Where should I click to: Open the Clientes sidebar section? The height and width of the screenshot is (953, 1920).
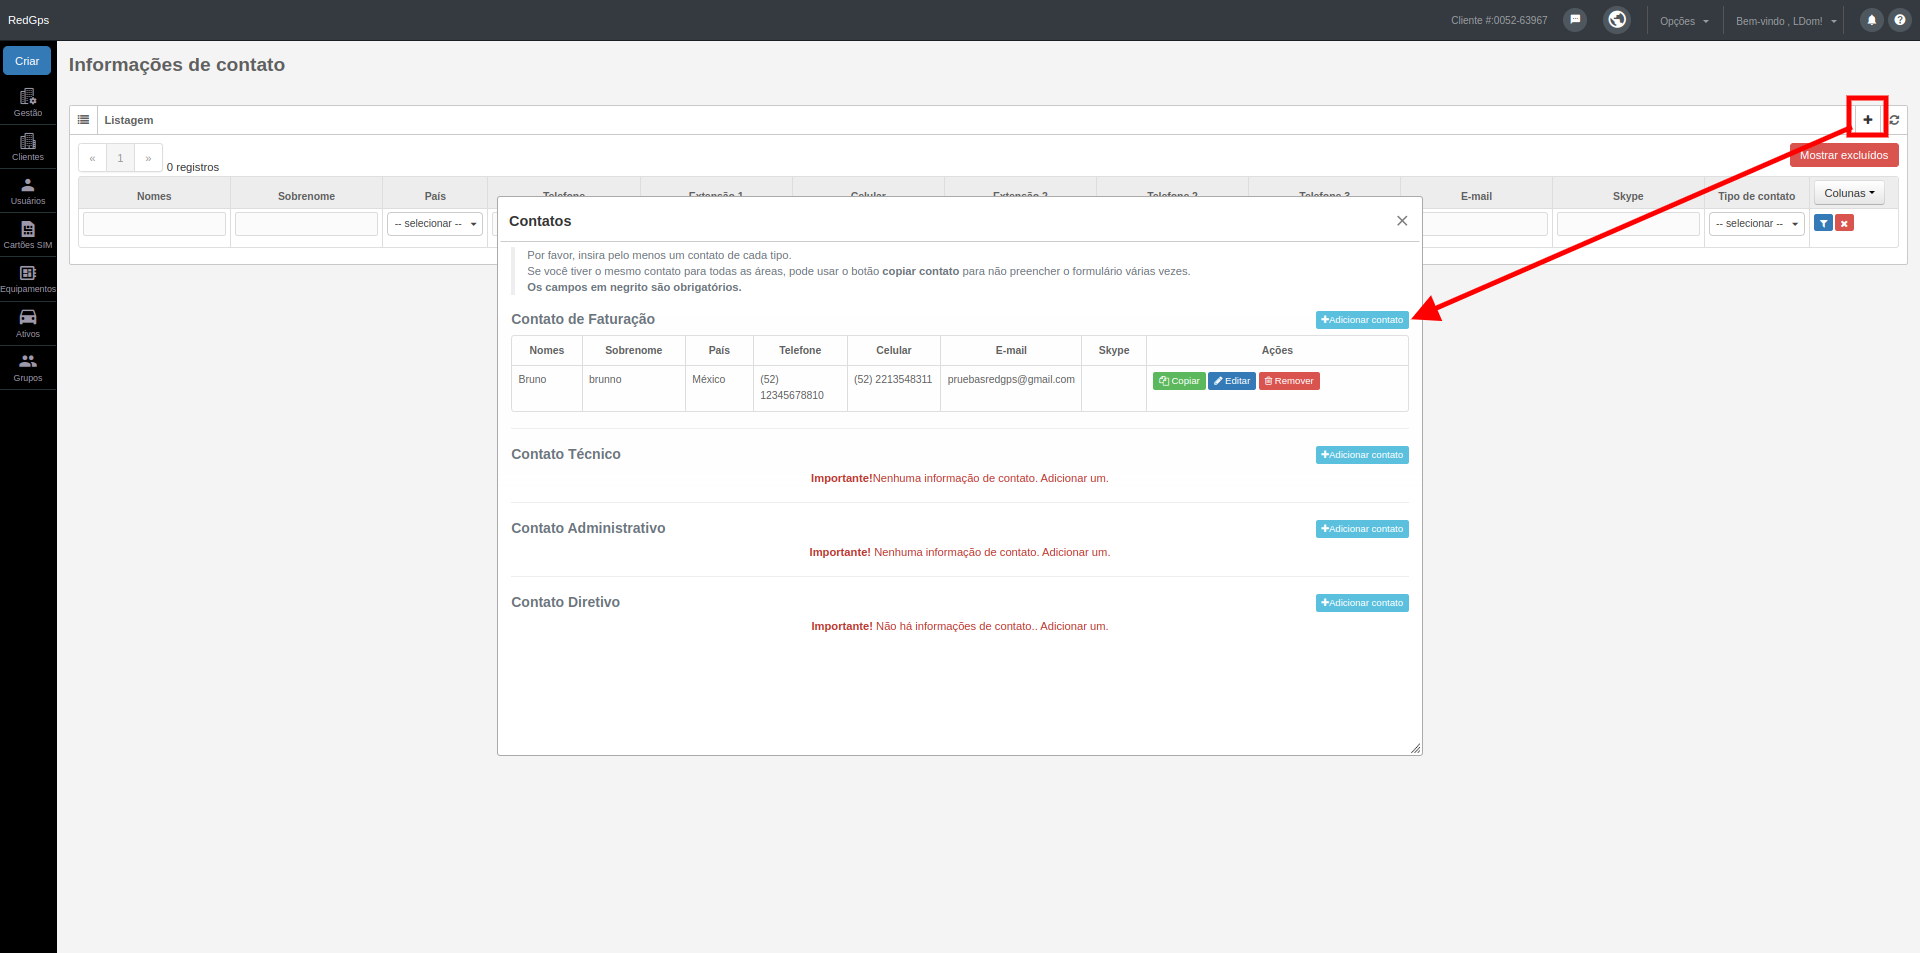pos(28,146)
